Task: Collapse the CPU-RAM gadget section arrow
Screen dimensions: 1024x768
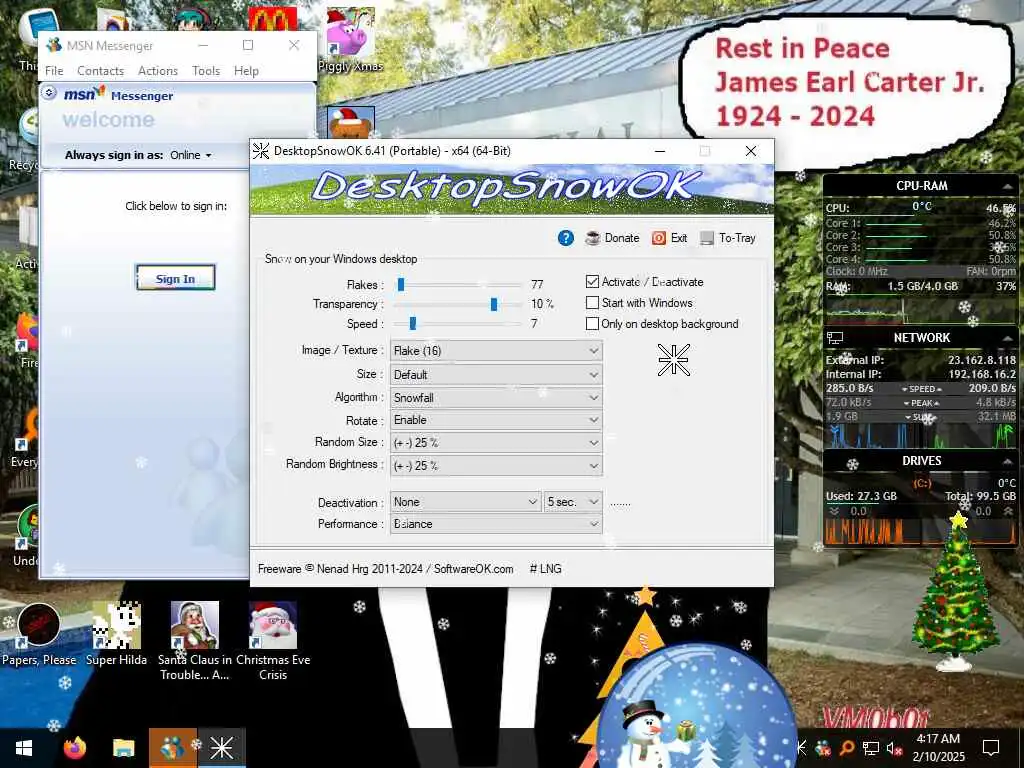Action: (1007, 187)
